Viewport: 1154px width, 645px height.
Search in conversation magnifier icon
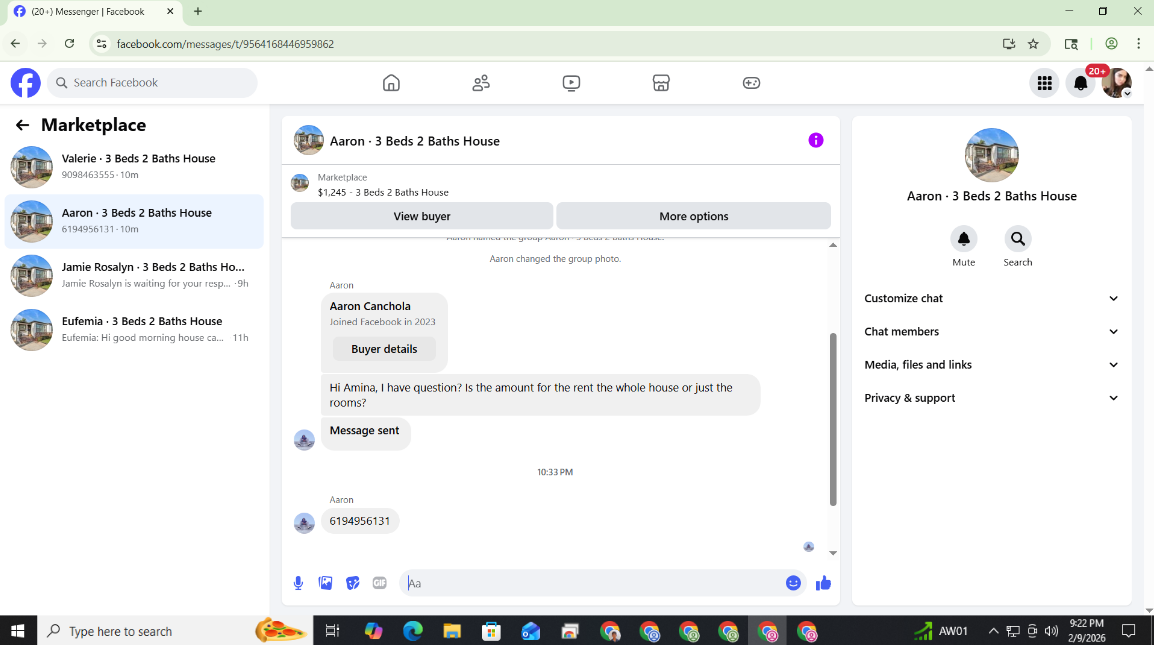point(1018,239)
